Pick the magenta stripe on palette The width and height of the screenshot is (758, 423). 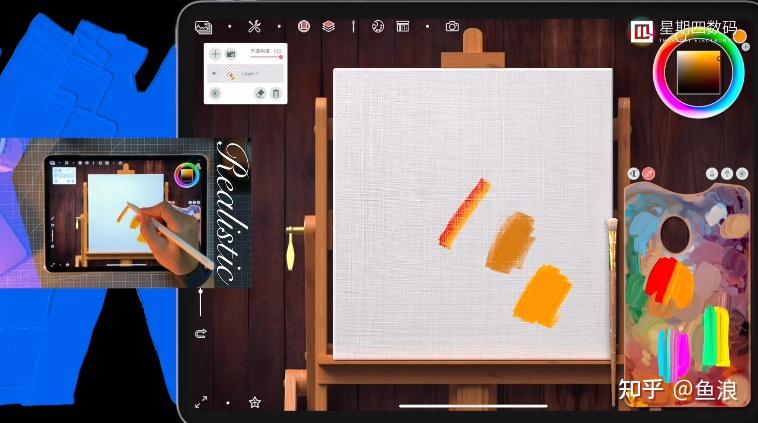tap(682, 355)
